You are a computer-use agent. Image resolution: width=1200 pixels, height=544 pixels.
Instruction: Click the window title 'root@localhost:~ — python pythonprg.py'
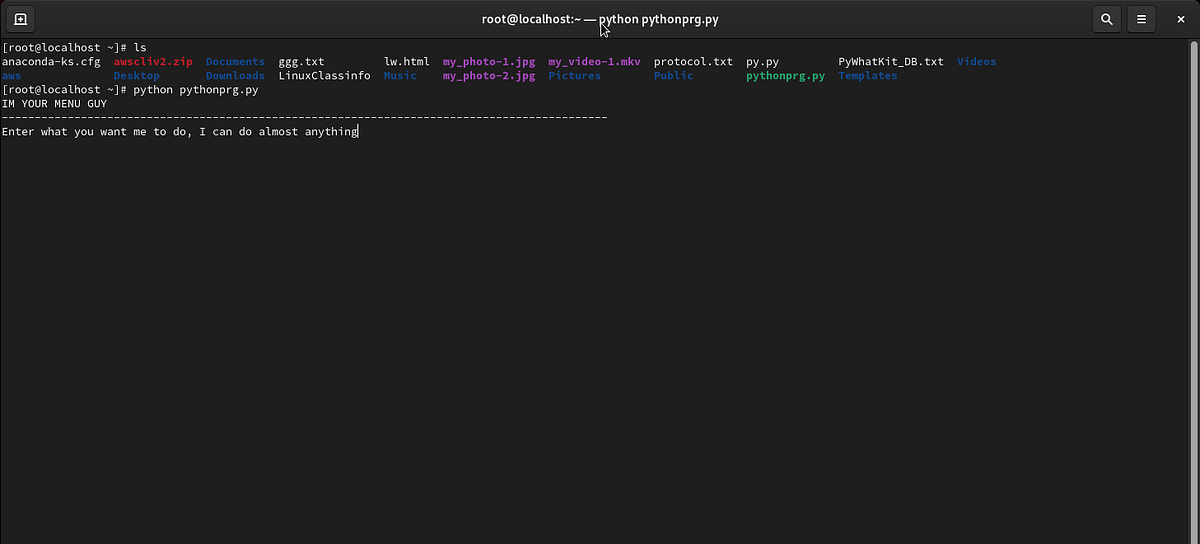[x=600, y=20]
